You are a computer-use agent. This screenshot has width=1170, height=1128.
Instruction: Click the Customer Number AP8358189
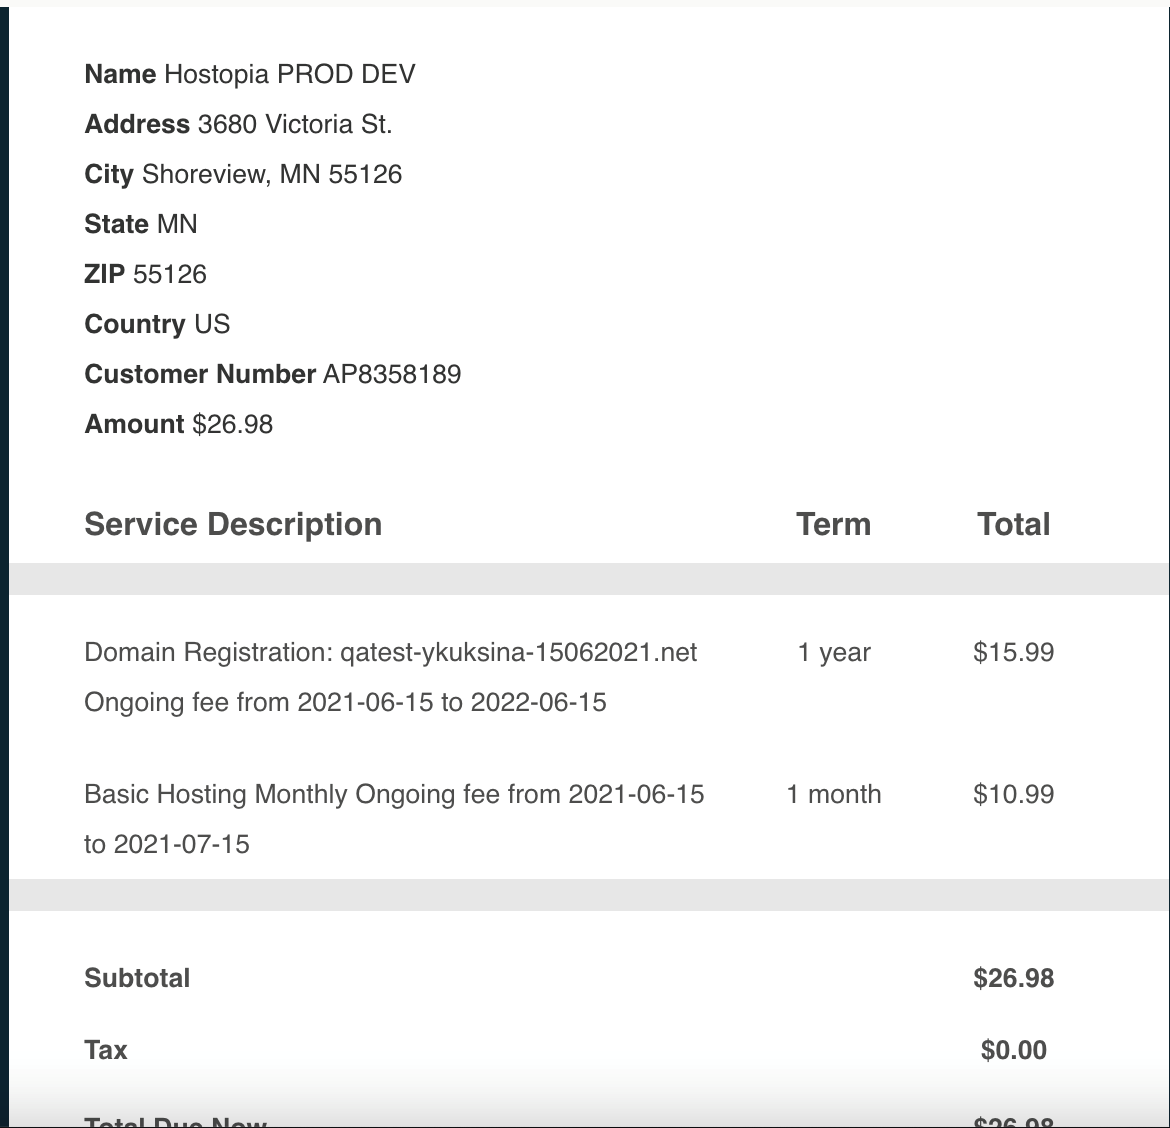point(391,375)
